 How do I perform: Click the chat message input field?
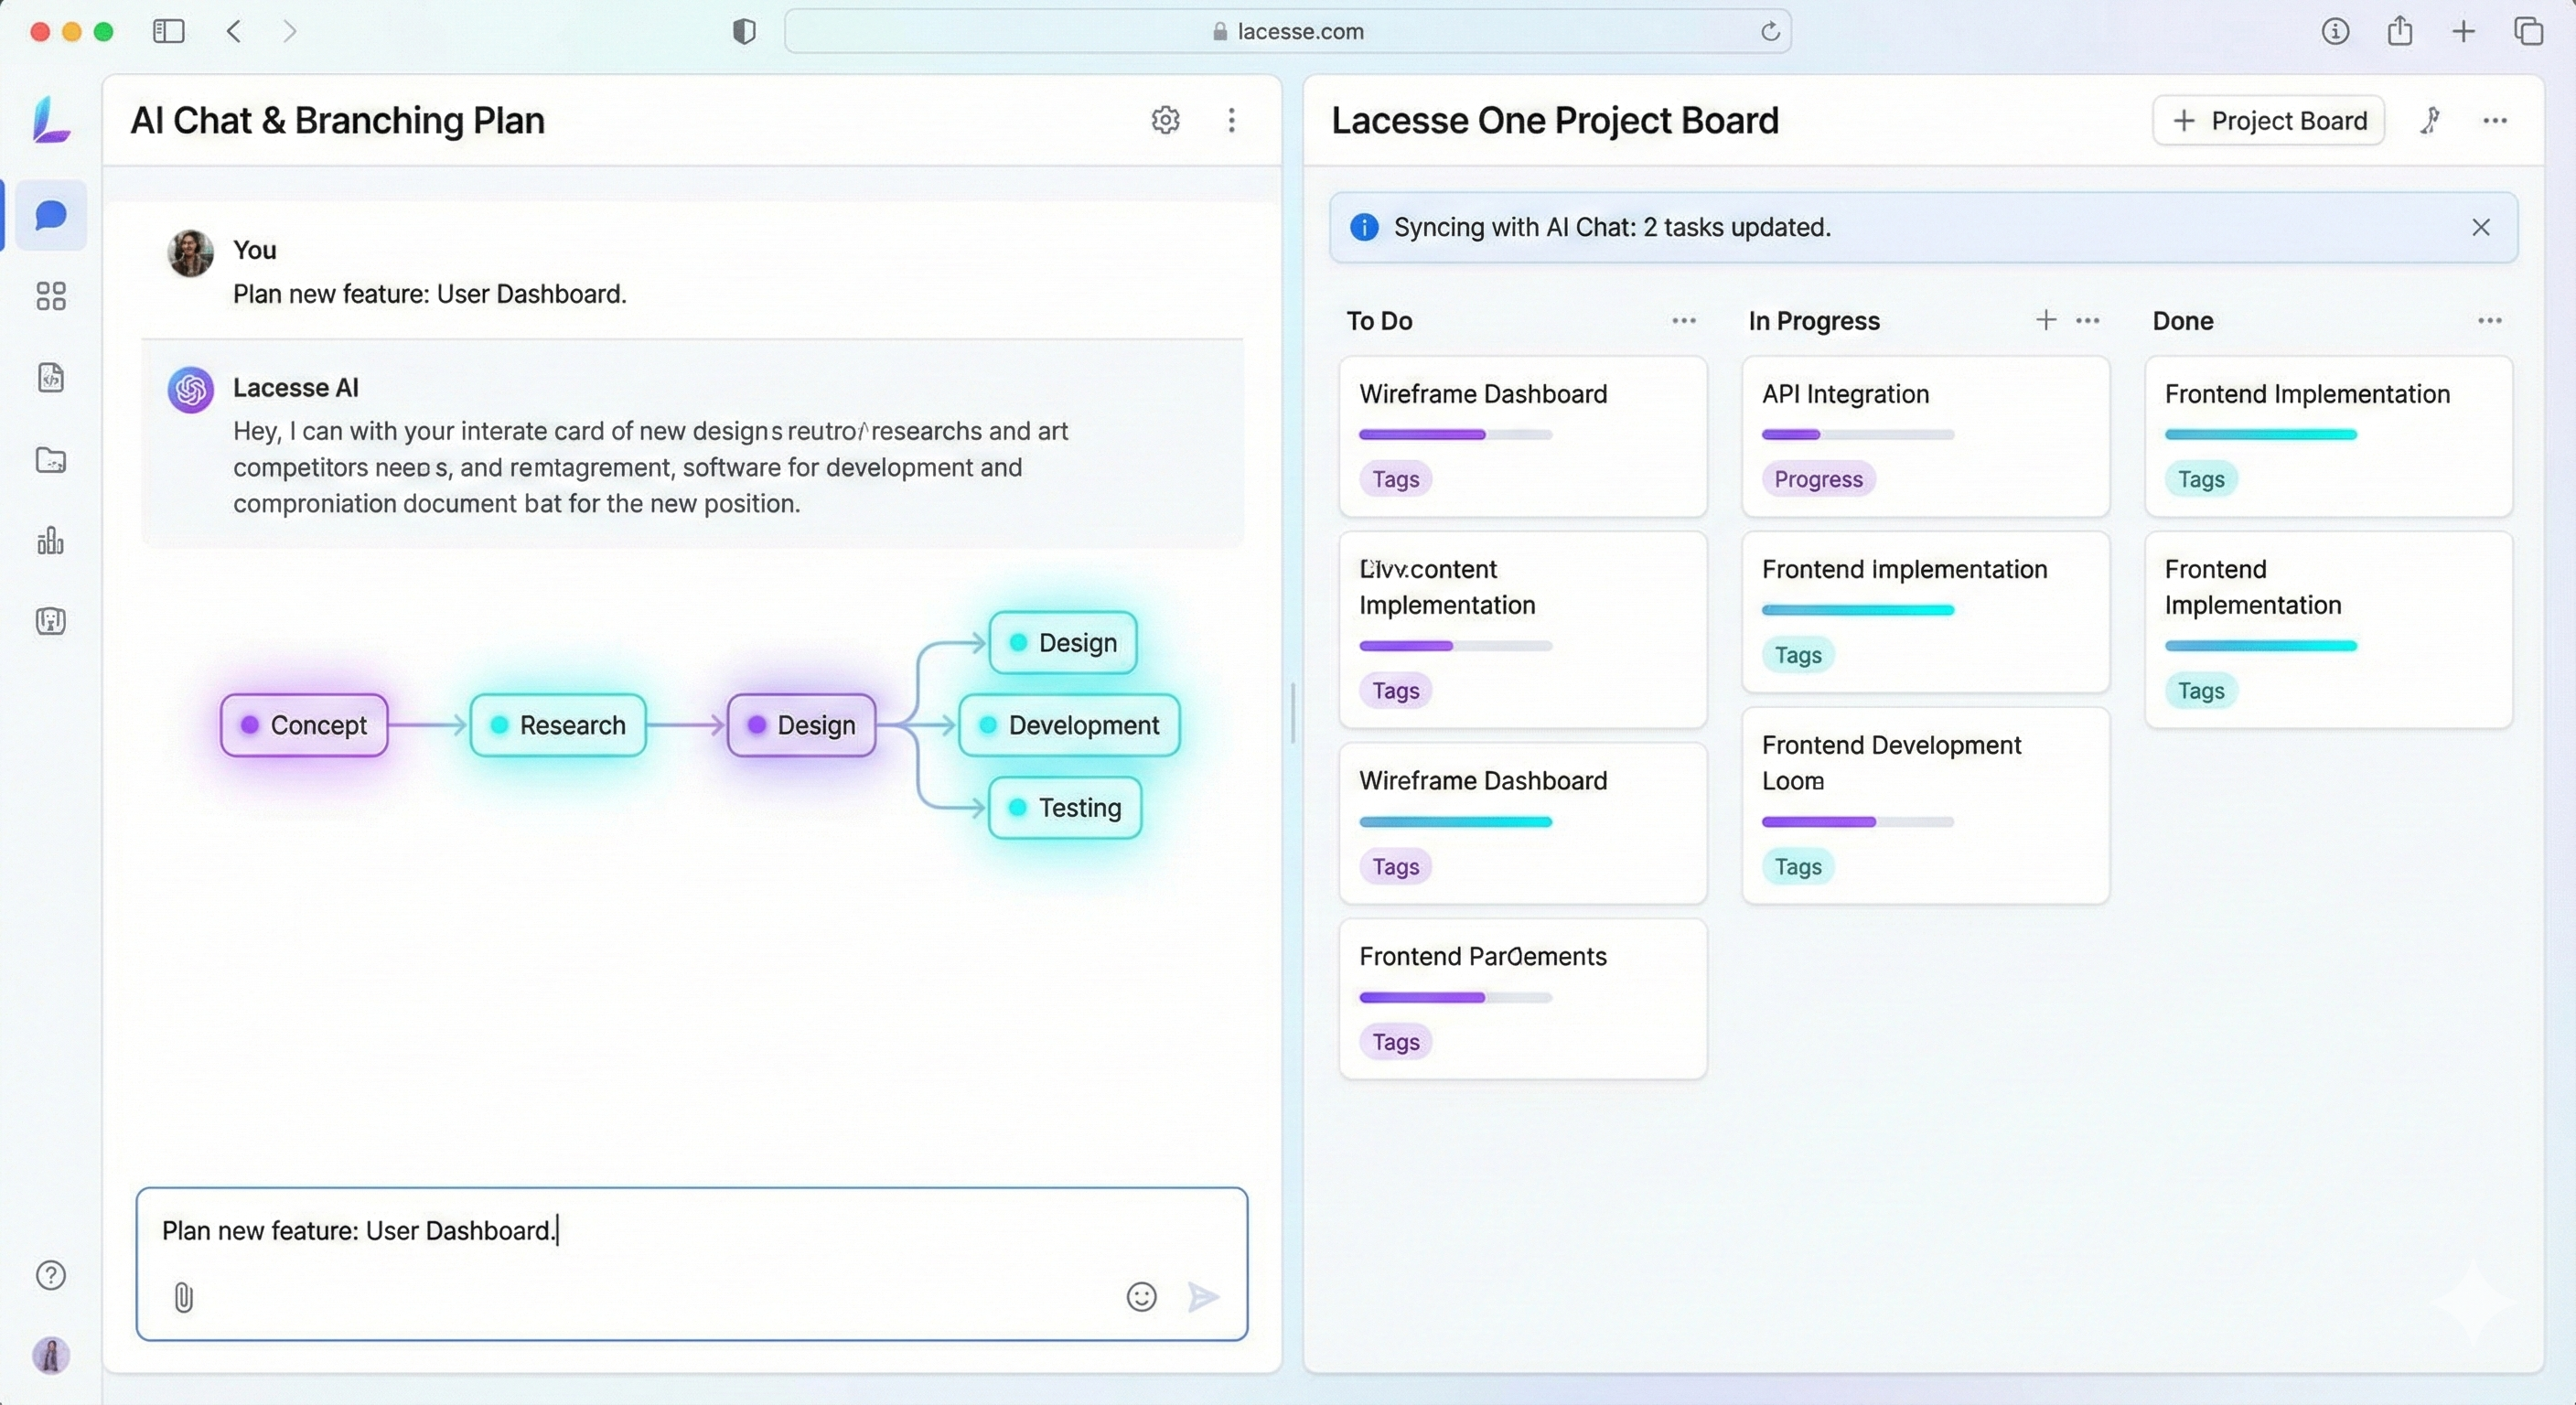[x=690, y=1232]
